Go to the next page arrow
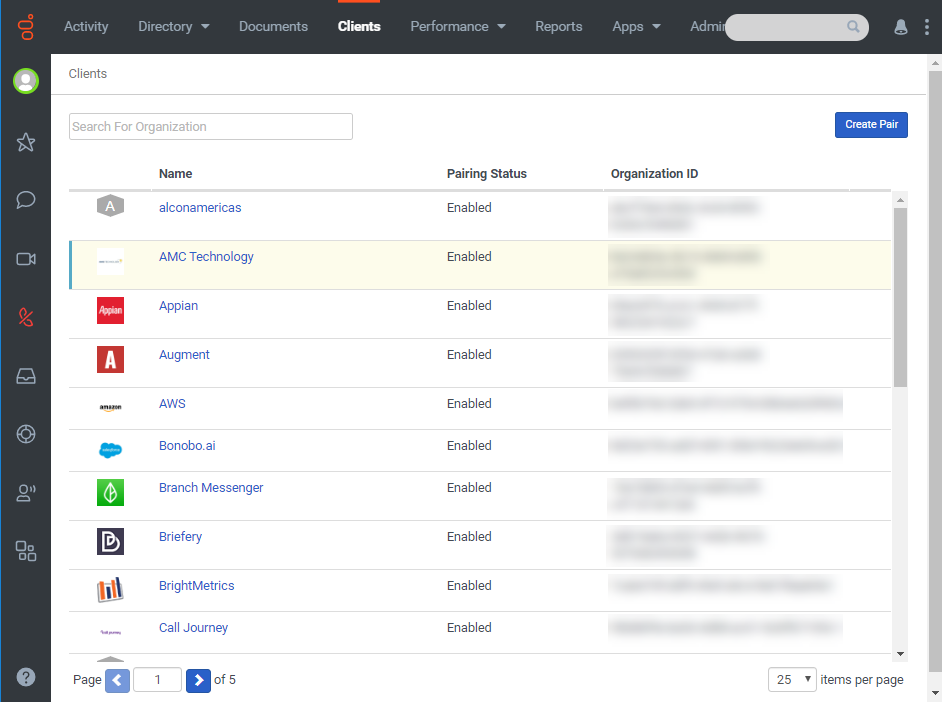Image resolution: width=942 pixels, height=702 pixels. click(198, 680)
